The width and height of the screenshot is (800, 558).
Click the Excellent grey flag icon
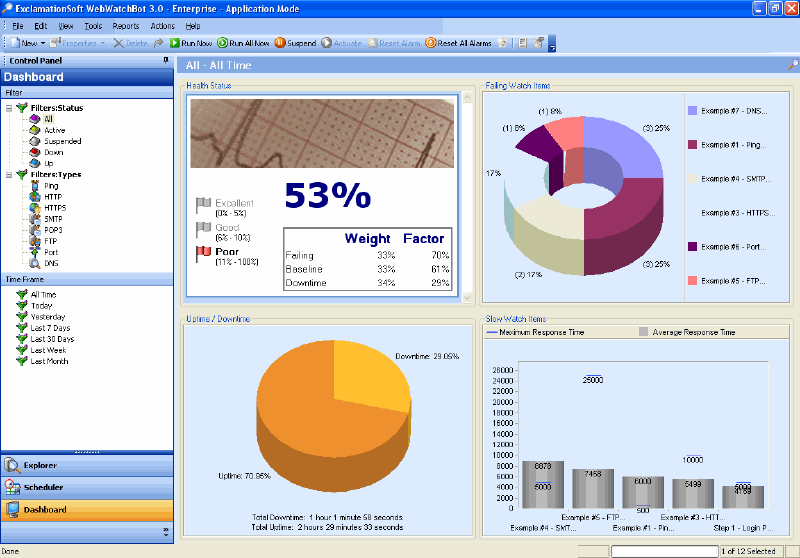[x=204, y=206]
